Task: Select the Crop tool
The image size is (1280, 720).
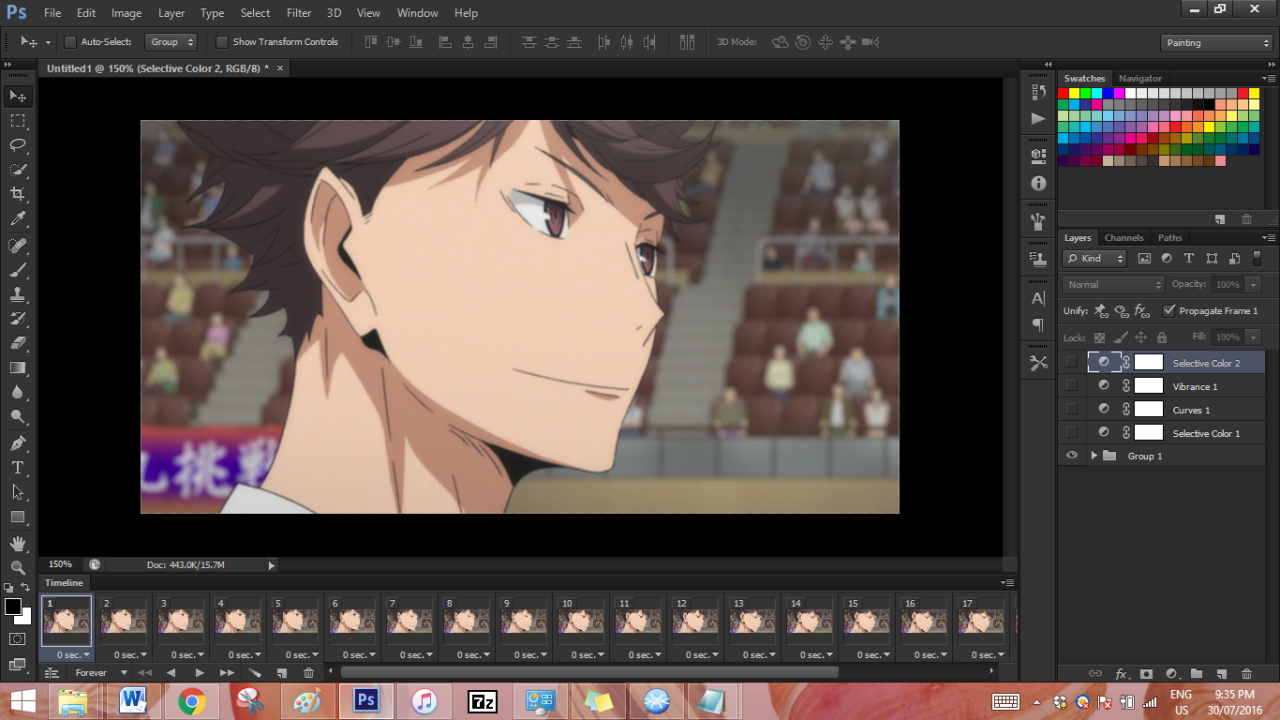Action: pos(18,194)
